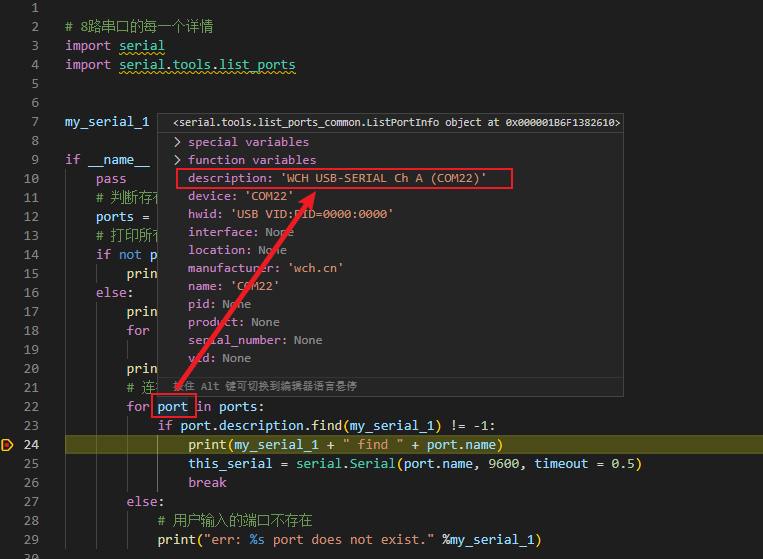
Task: Select the description property in debug hover
Action: pos(337,178)
